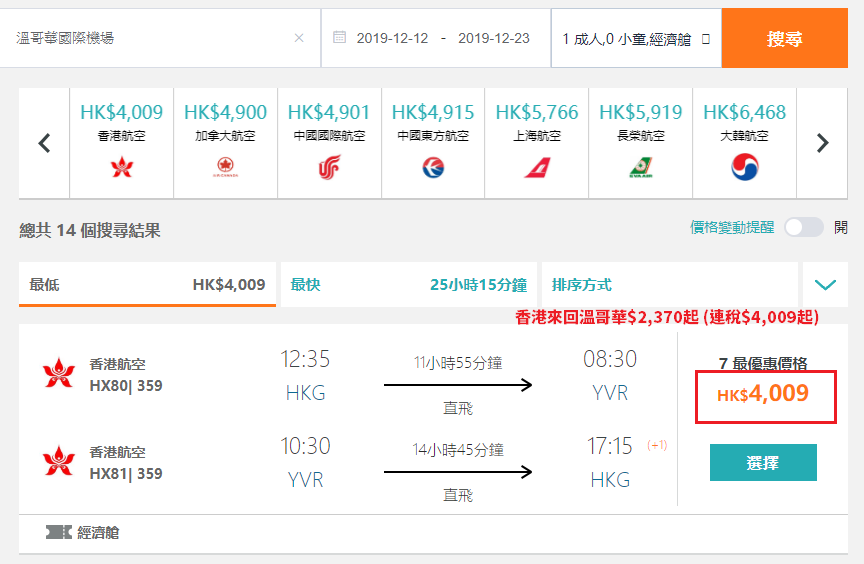Click Air China logo in carousel
The width and height of the screenshot is (864, 564).
(330, 167)
